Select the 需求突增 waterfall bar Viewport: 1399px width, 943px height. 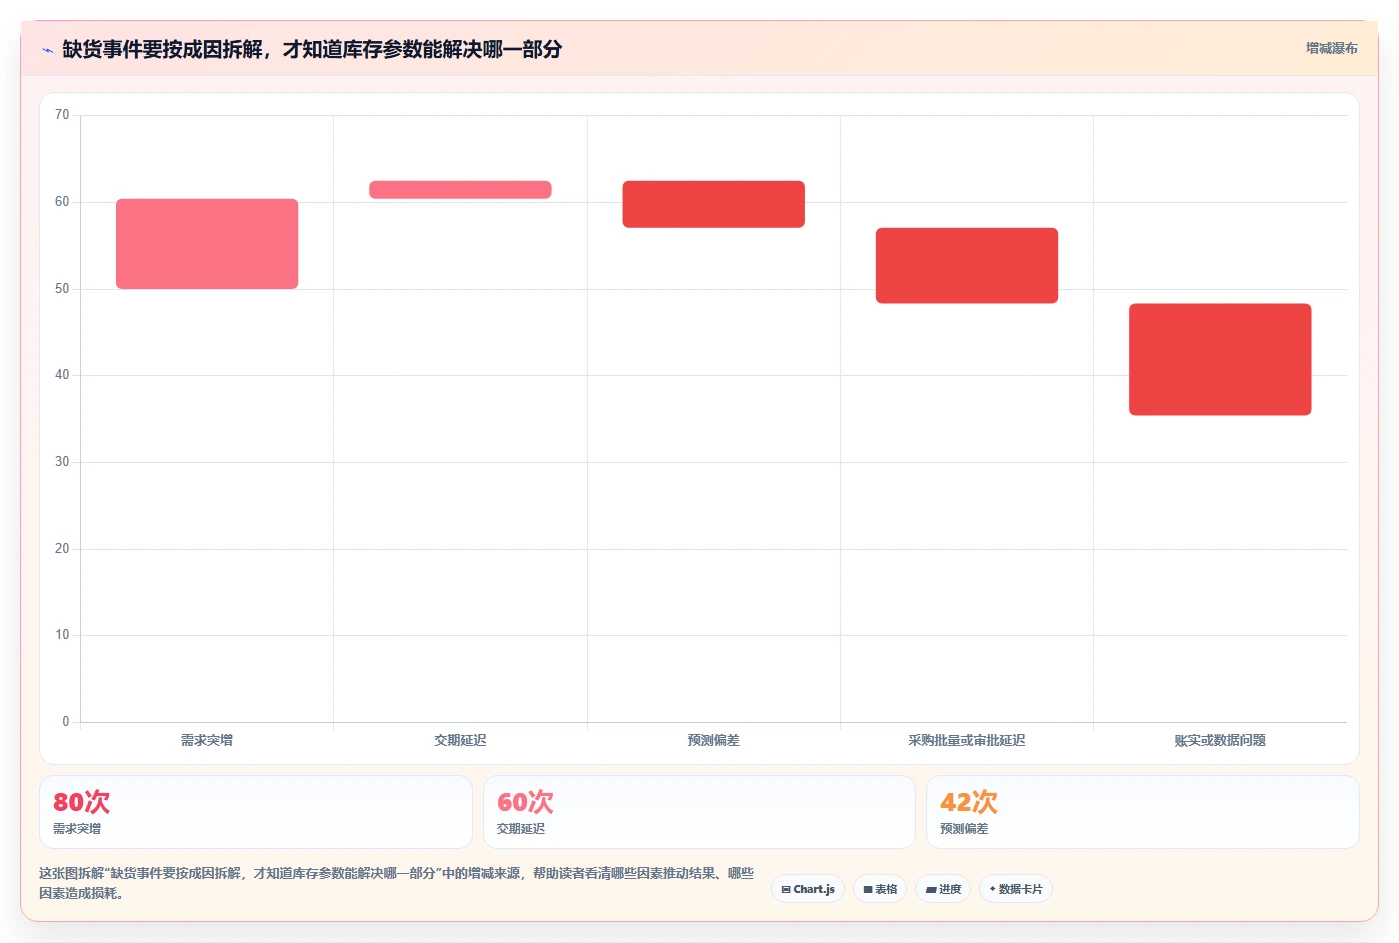click(x=207, y=244)
